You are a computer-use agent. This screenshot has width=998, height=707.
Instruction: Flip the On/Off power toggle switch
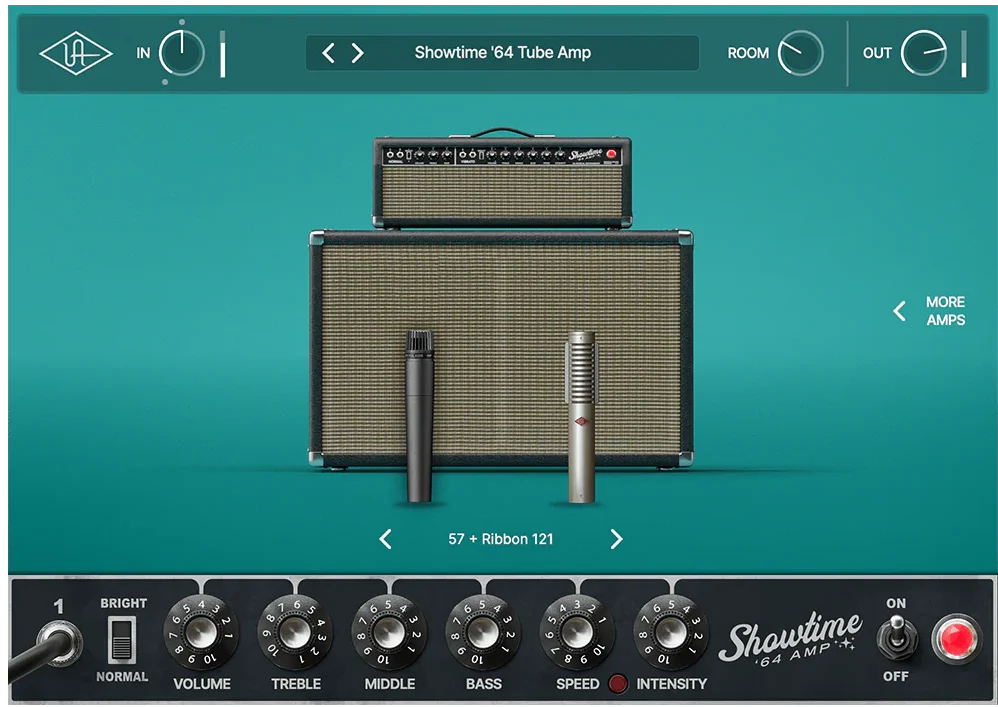tap(896, 637)
